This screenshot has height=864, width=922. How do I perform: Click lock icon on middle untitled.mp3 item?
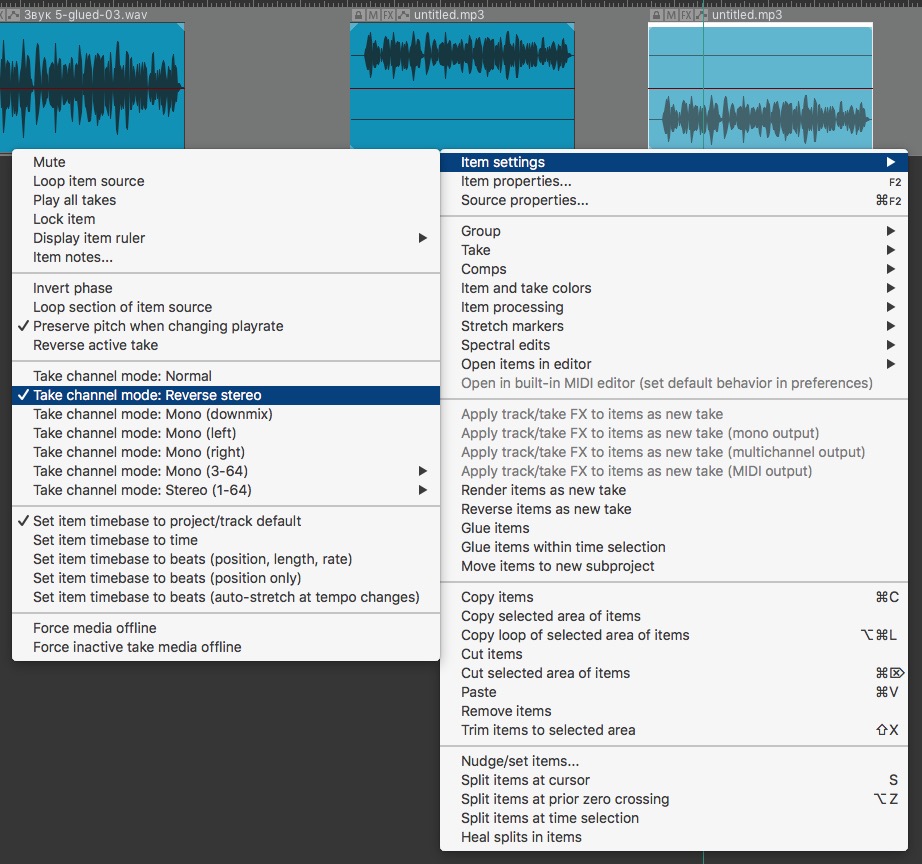tap(358, 15)
